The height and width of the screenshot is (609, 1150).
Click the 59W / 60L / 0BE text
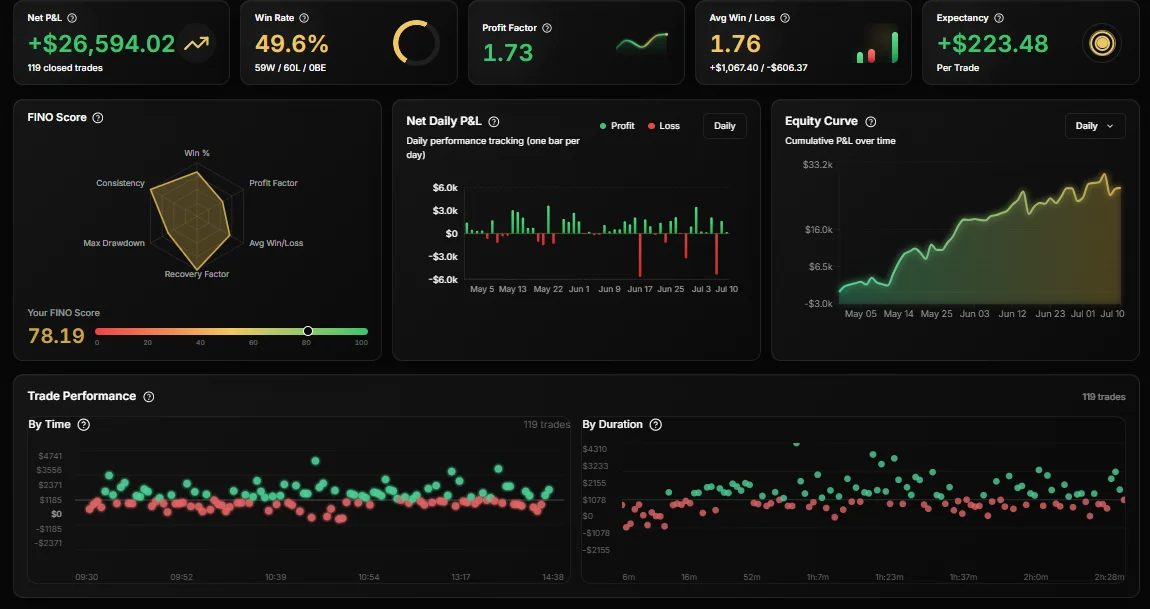(290, 68)
